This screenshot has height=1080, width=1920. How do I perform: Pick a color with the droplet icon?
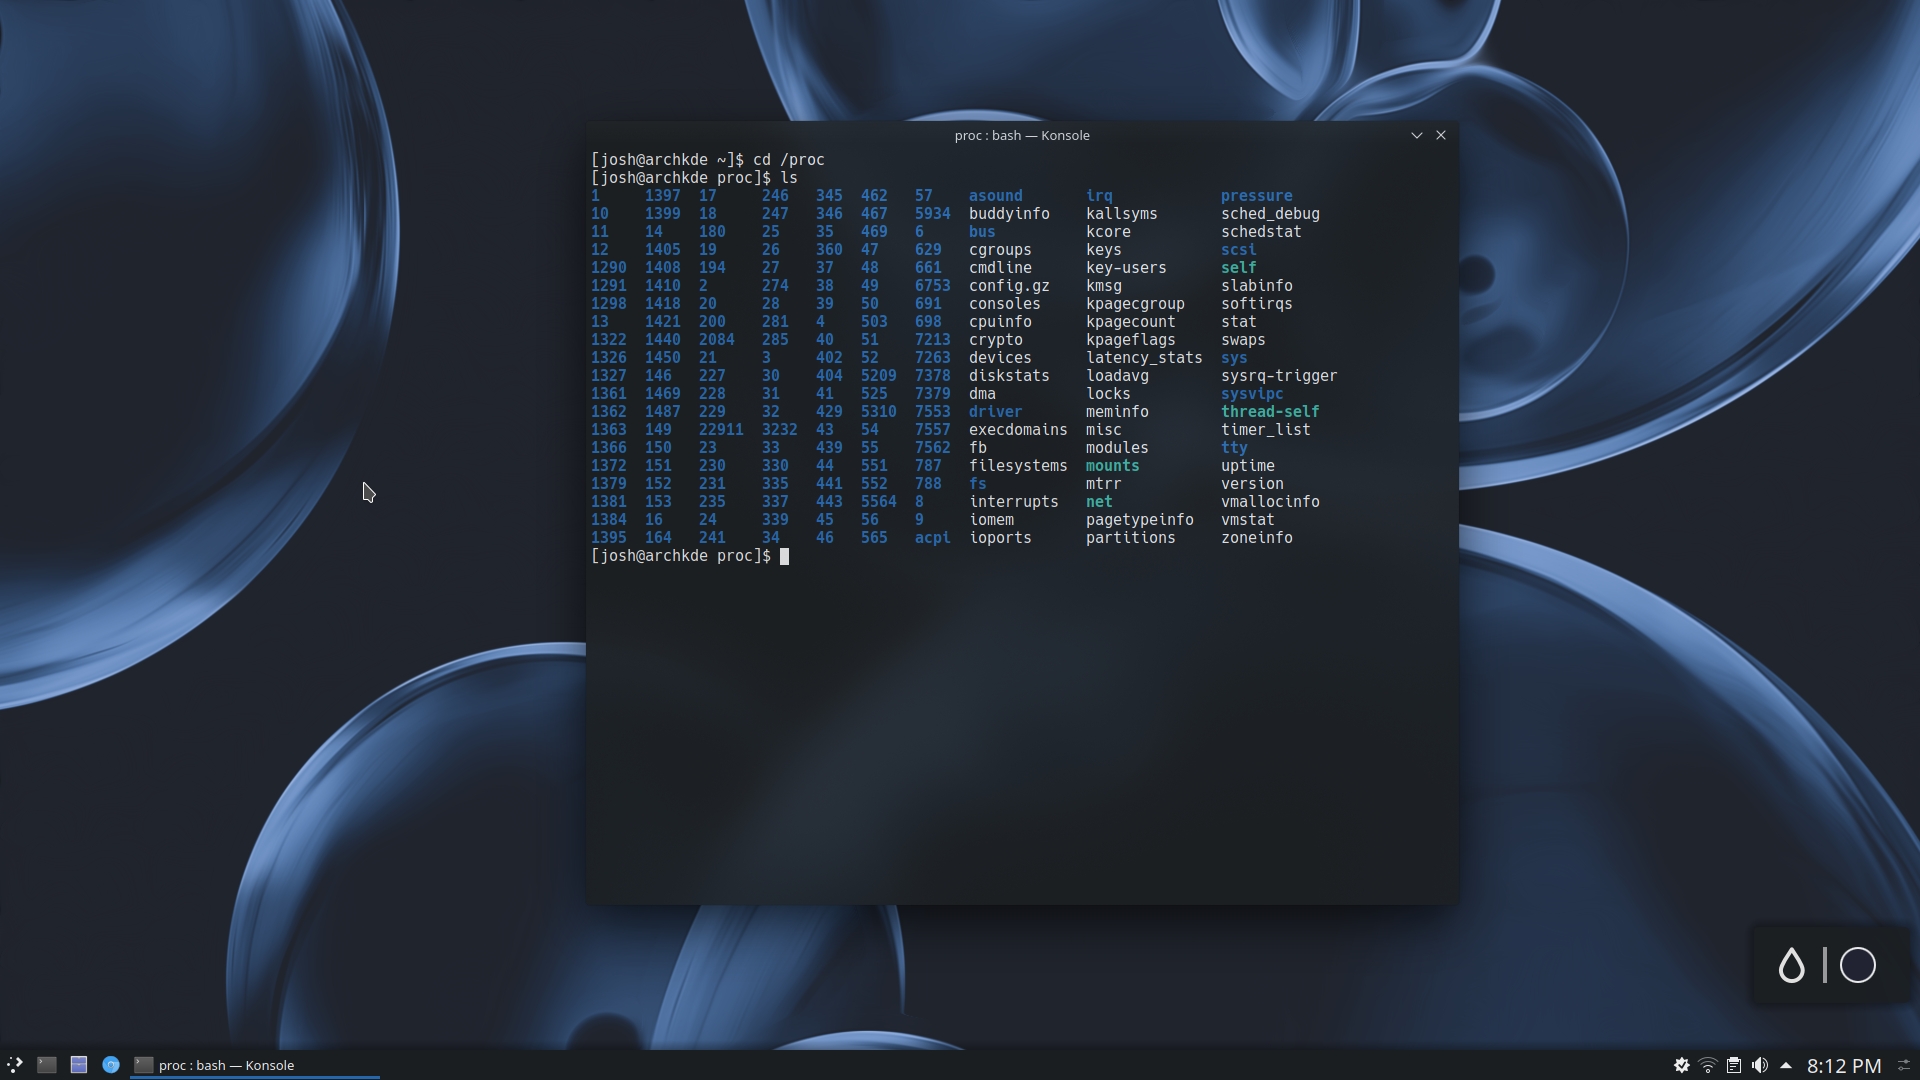pos(1792,965)
